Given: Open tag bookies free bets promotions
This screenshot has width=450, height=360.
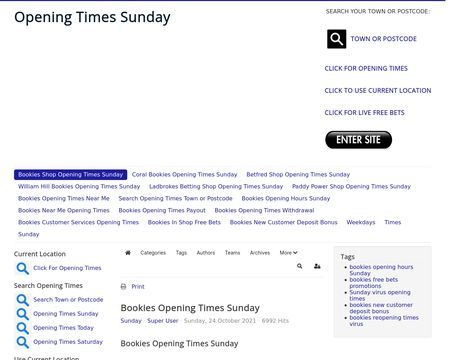Looking at the screenshot, I should pos(373,283).
